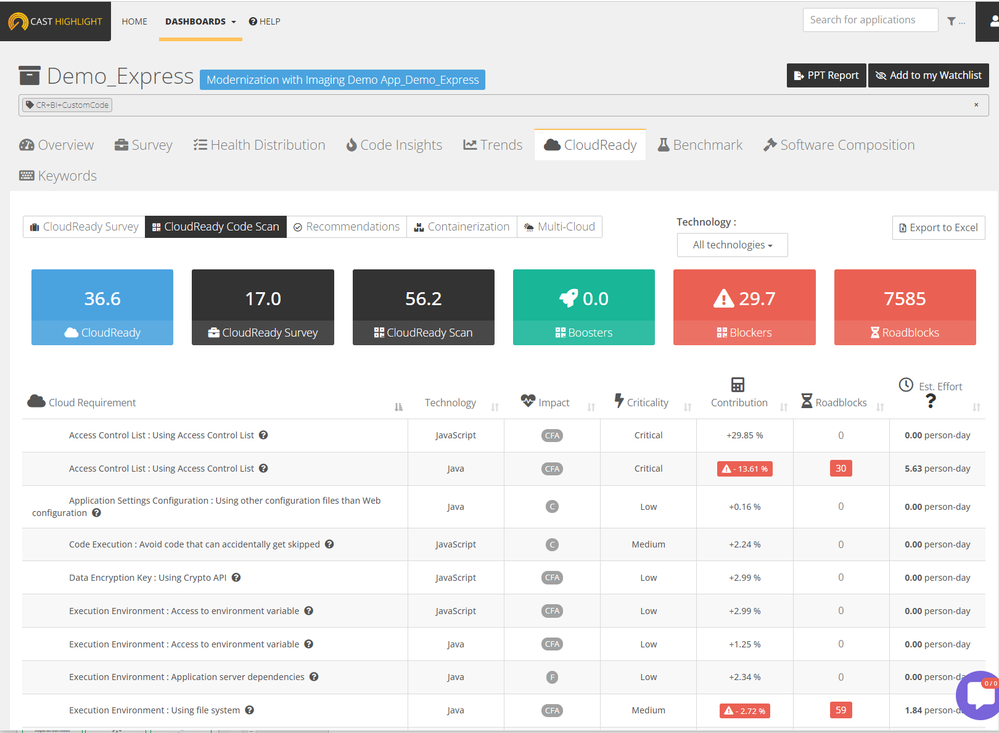Open help icon for Using file system row
This screenshot has width=999, height=733.
point(250,710)
